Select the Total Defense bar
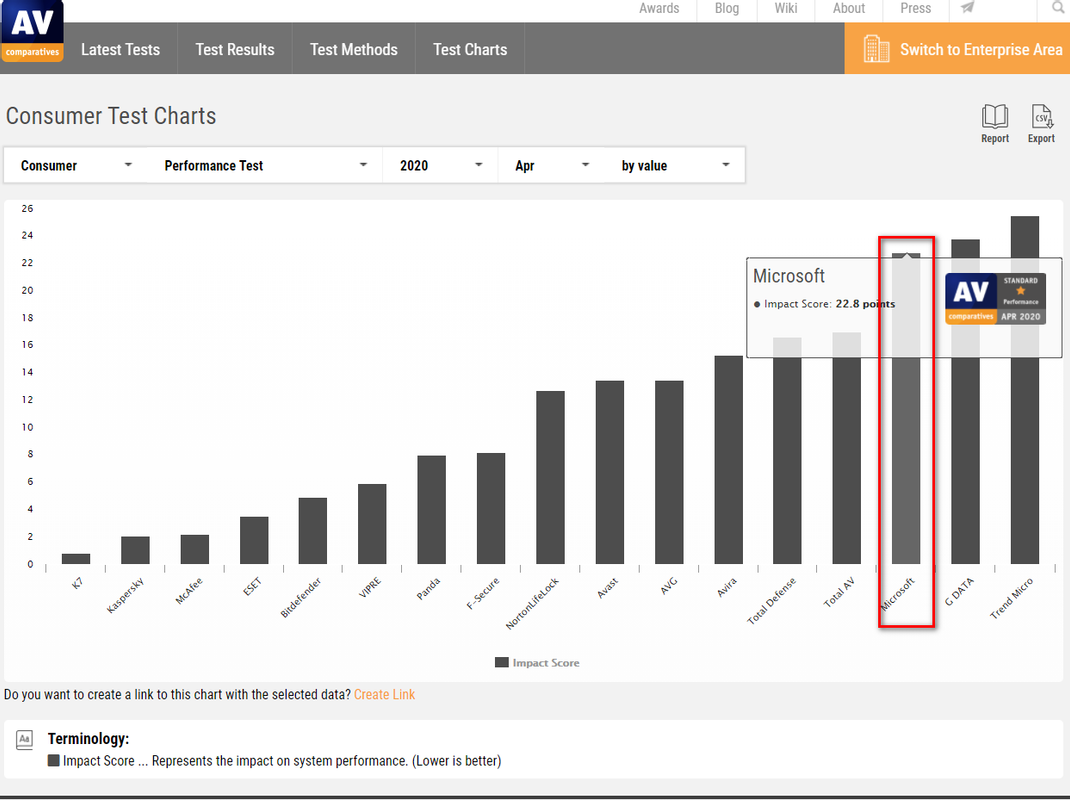The height and width of the screenshot is (800, 1070). coord(787,451)
